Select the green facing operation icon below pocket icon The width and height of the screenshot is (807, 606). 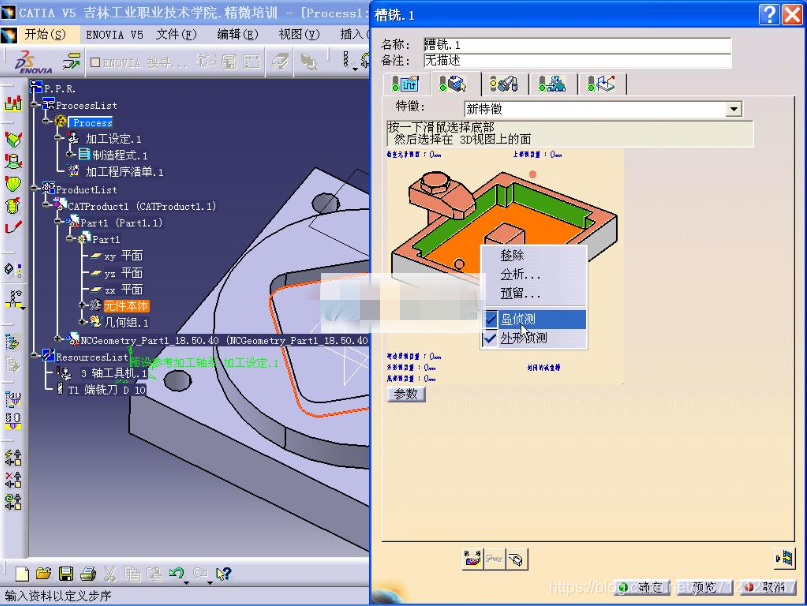pos(13,162)
